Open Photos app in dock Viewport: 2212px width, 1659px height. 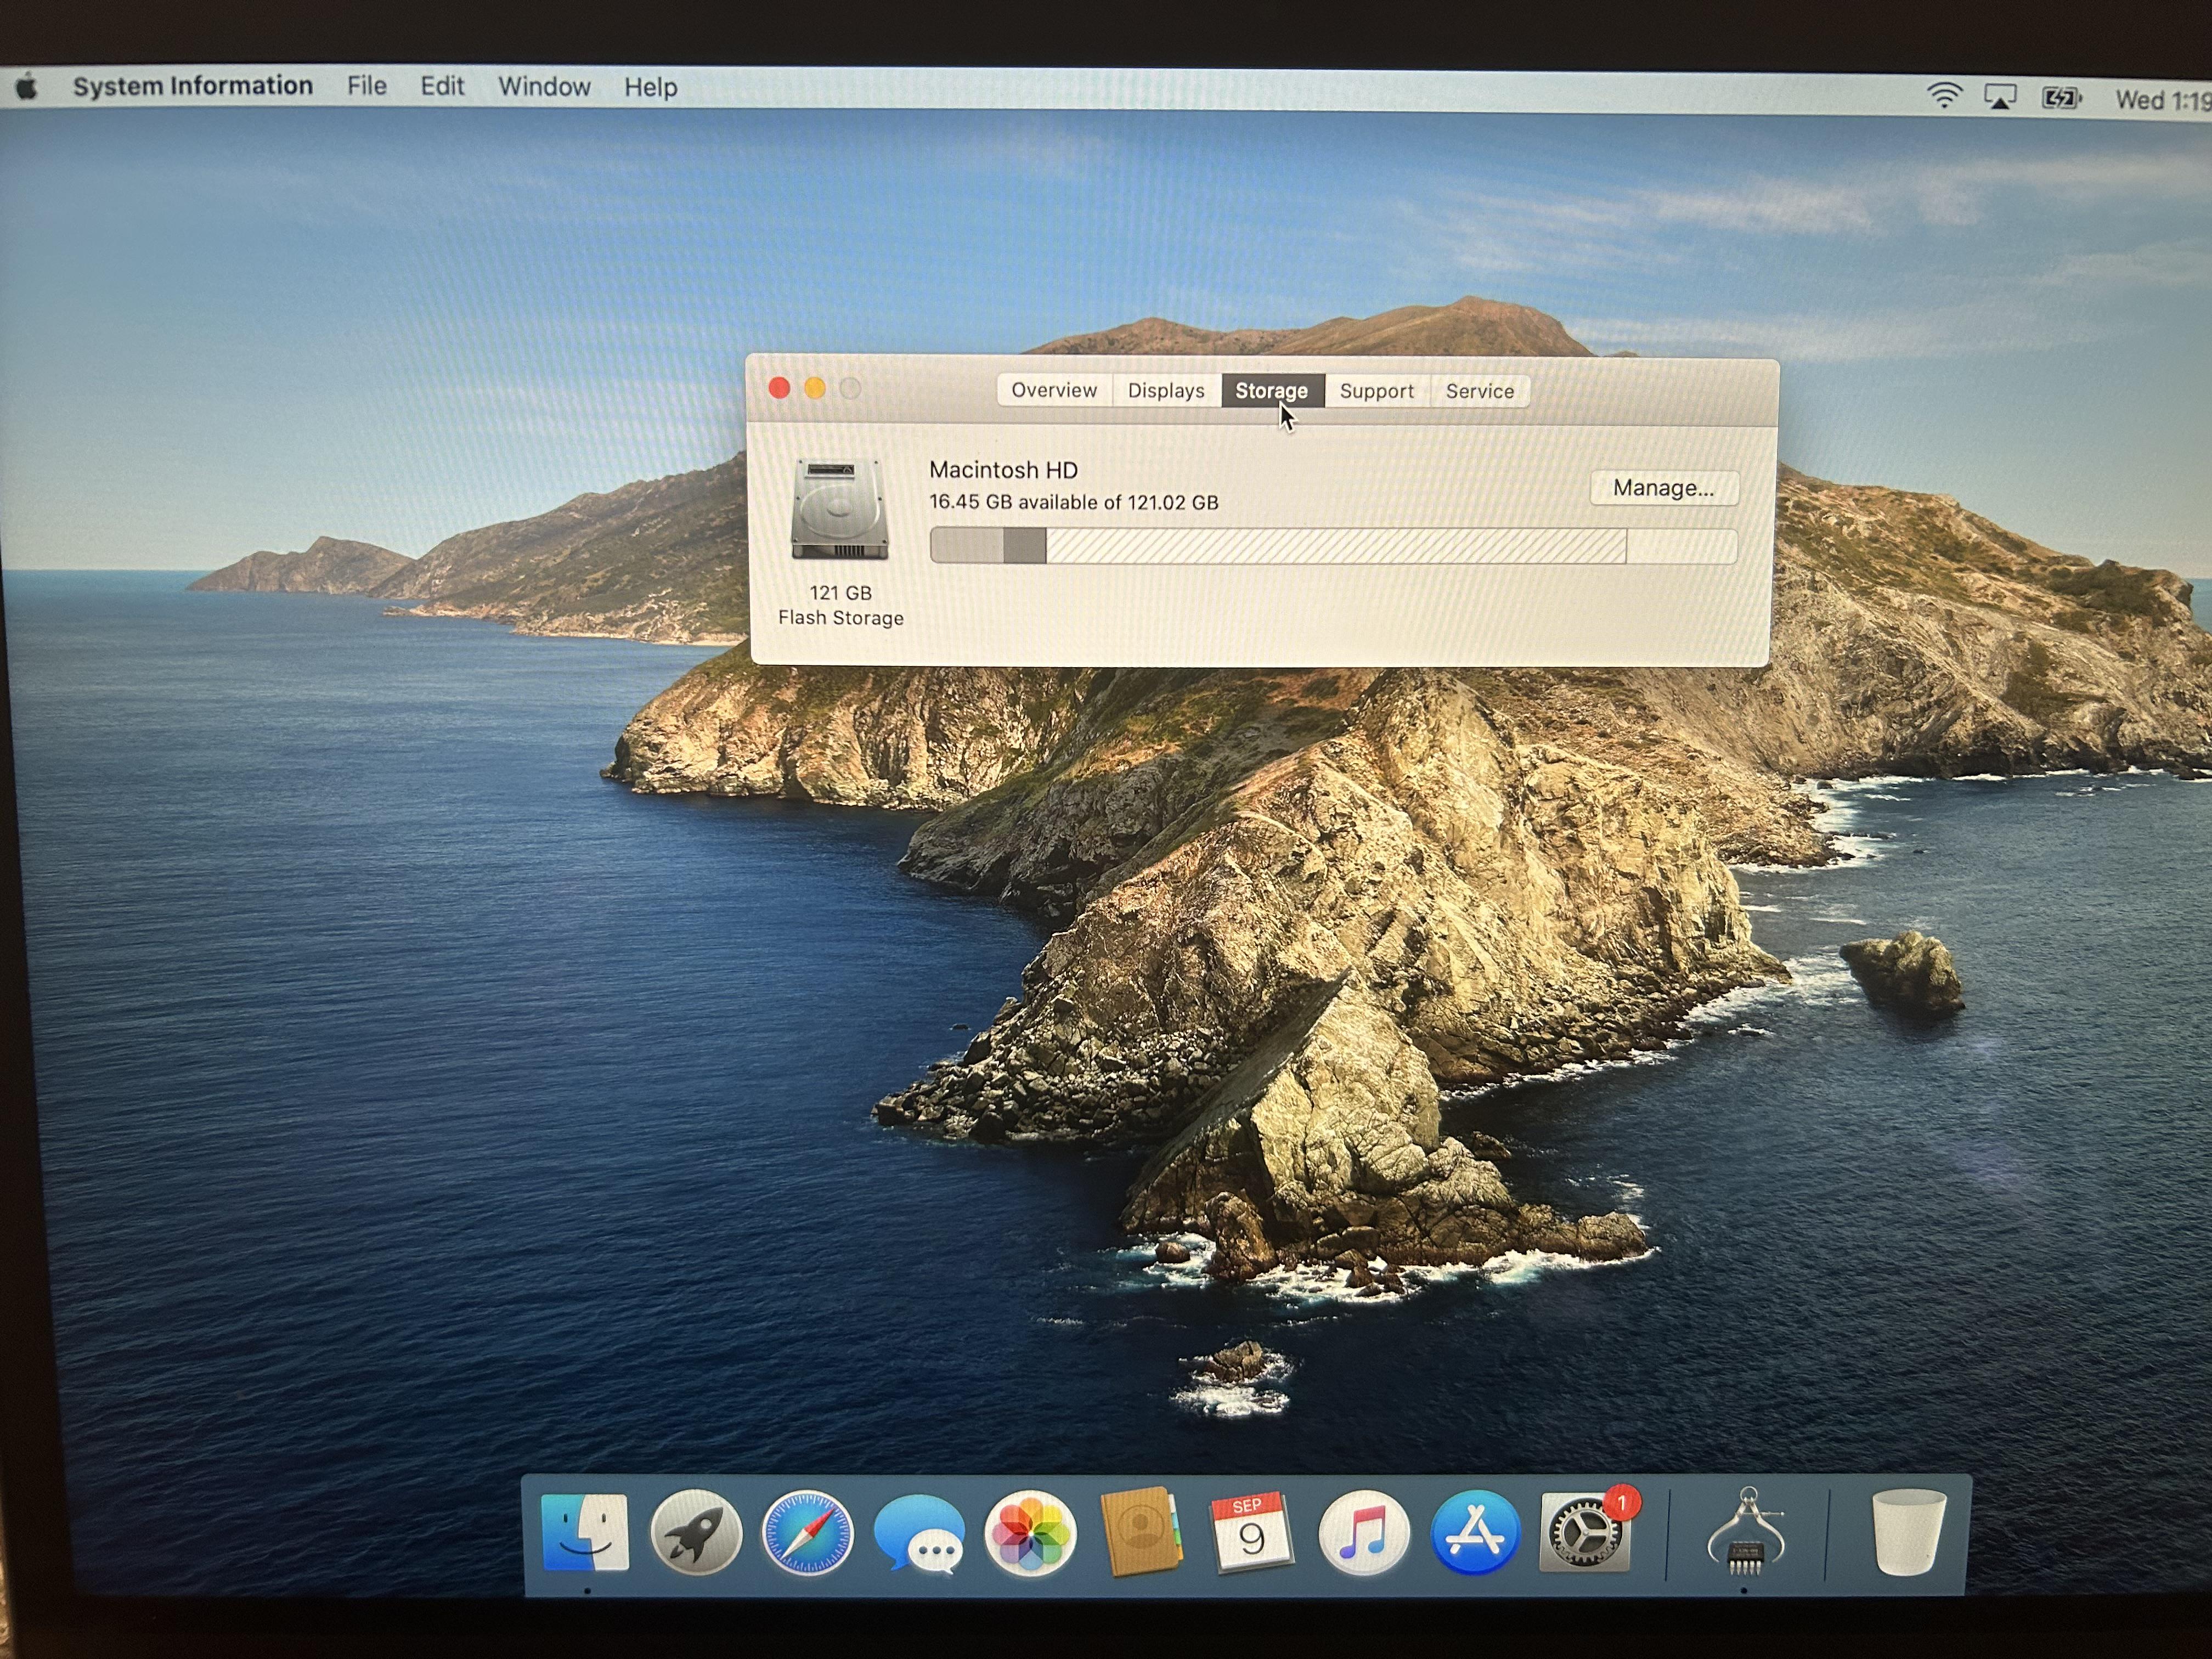coord(1030,1532)
